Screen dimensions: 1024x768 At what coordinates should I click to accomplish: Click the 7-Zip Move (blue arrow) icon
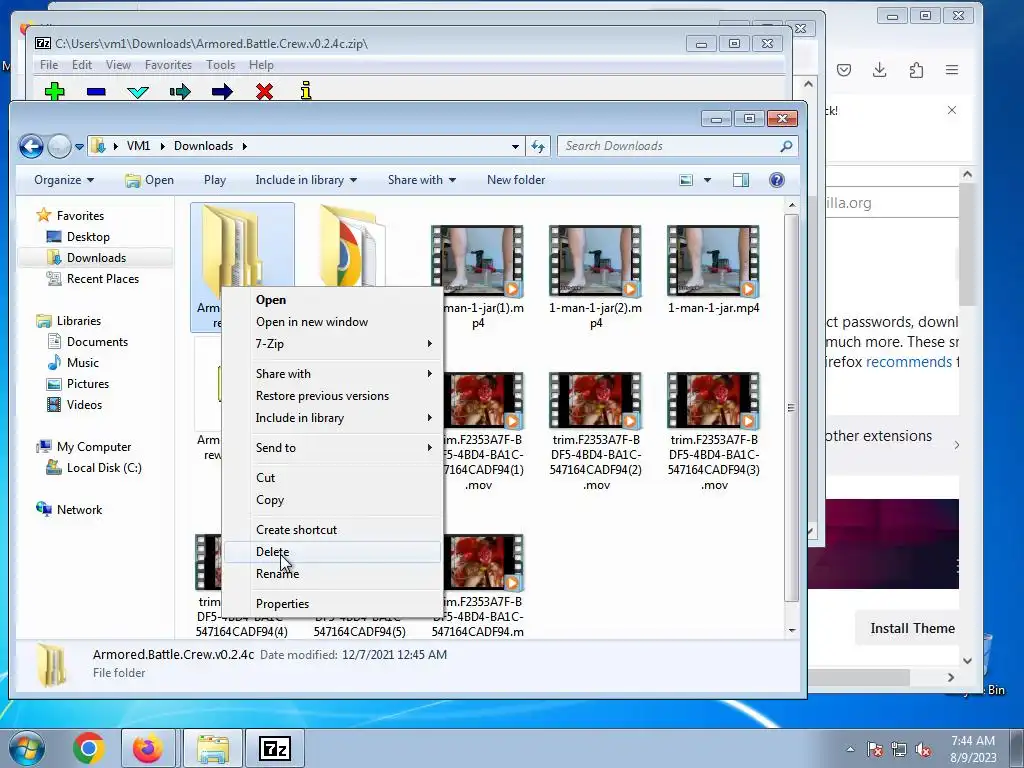tap(222, 91)
